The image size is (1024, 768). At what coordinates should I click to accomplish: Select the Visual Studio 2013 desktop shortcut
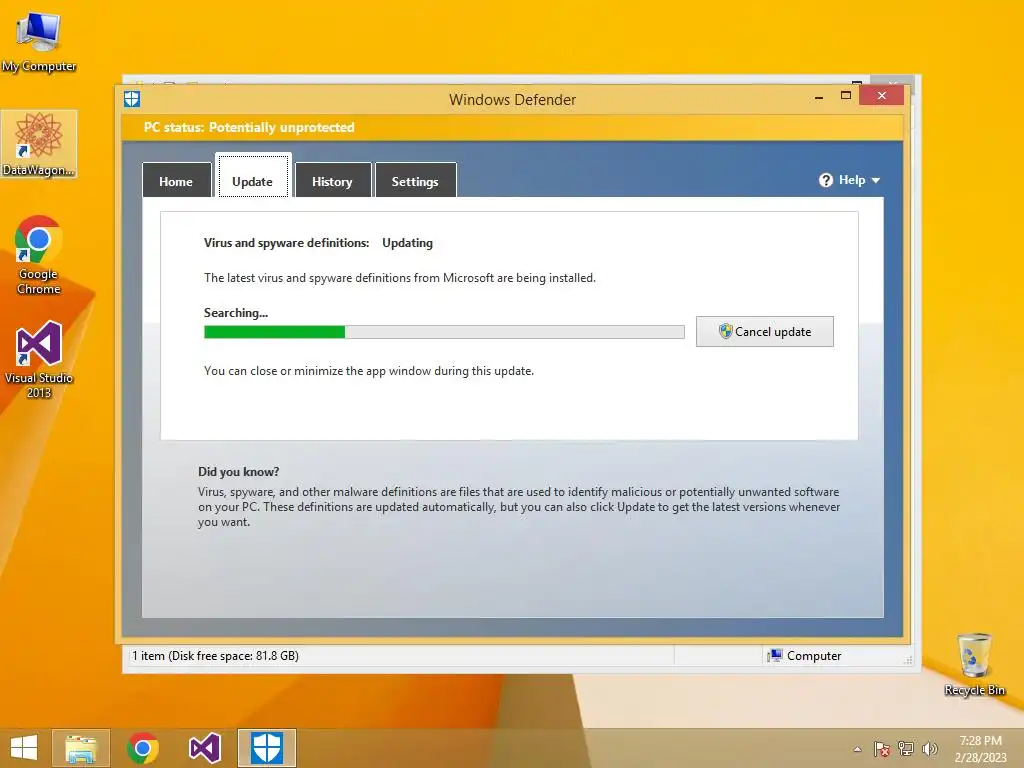coord(39,359)
